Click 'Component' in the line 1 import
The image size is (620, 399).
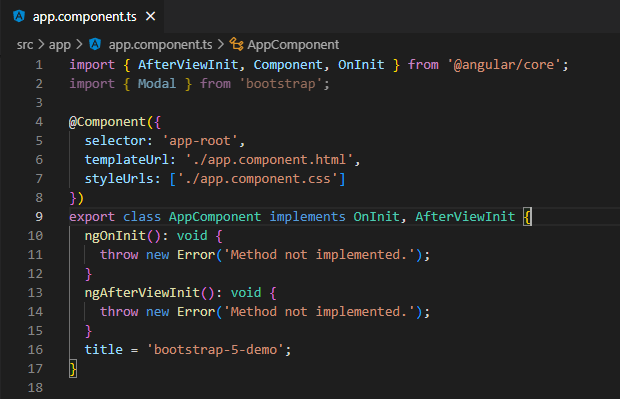pos(288,65)
